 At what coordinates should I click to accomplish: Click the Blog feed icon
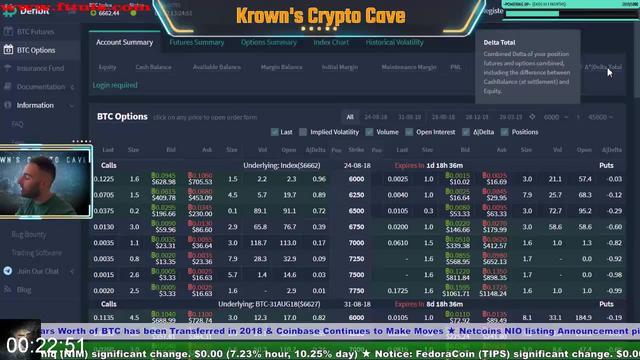click(8, 289)
